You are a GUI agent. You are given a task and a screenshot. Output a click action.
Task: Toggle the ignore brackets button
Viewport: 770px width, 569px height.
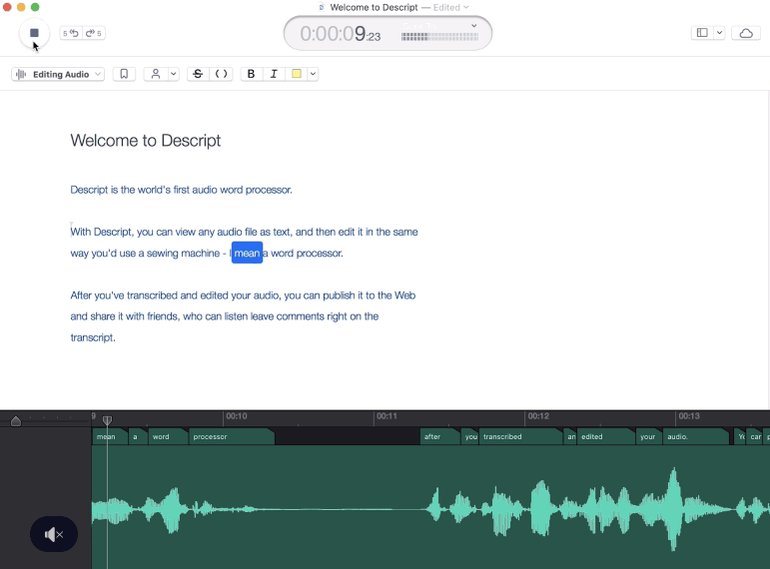pyautogui.click(x=221, y=74)
